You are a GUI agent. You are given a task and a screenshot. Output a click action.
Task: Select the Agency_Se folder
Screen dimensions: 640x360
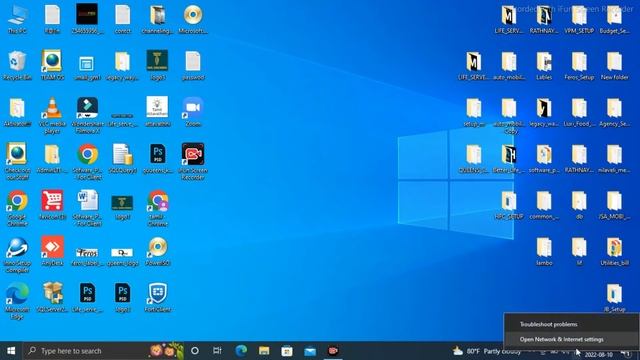(x=614, y=112)
